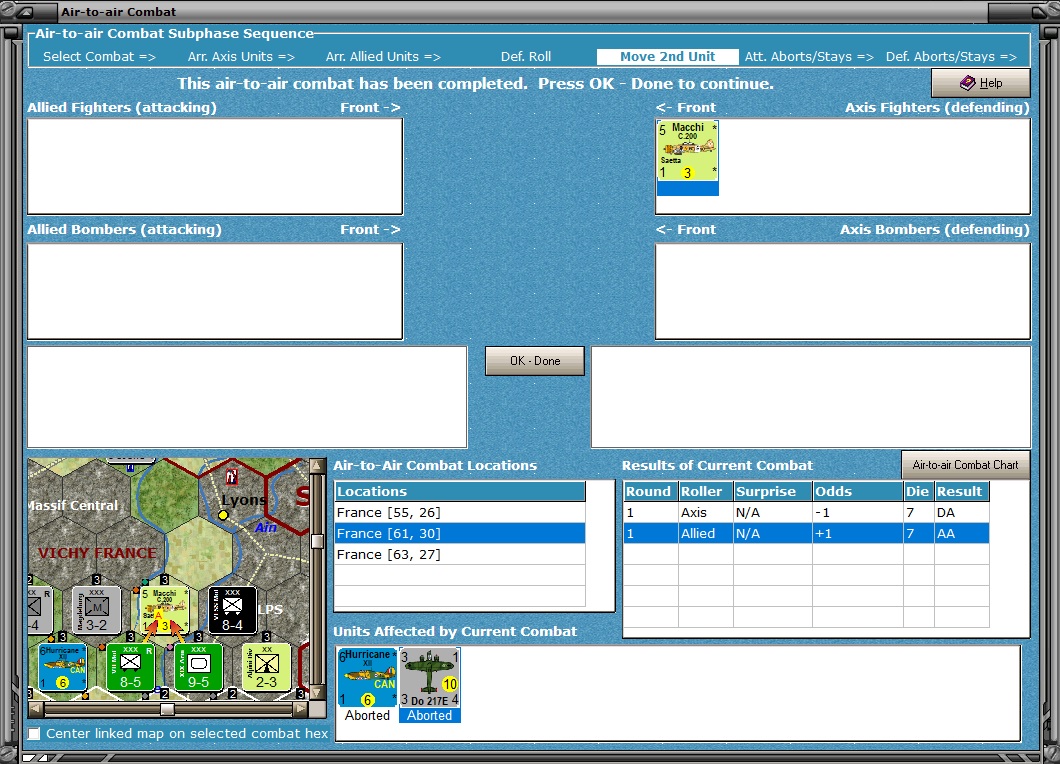Open the Air-to-air Combat Chart
The width and height of the screenshot is (1060, 764).
[x=965, y=464]
